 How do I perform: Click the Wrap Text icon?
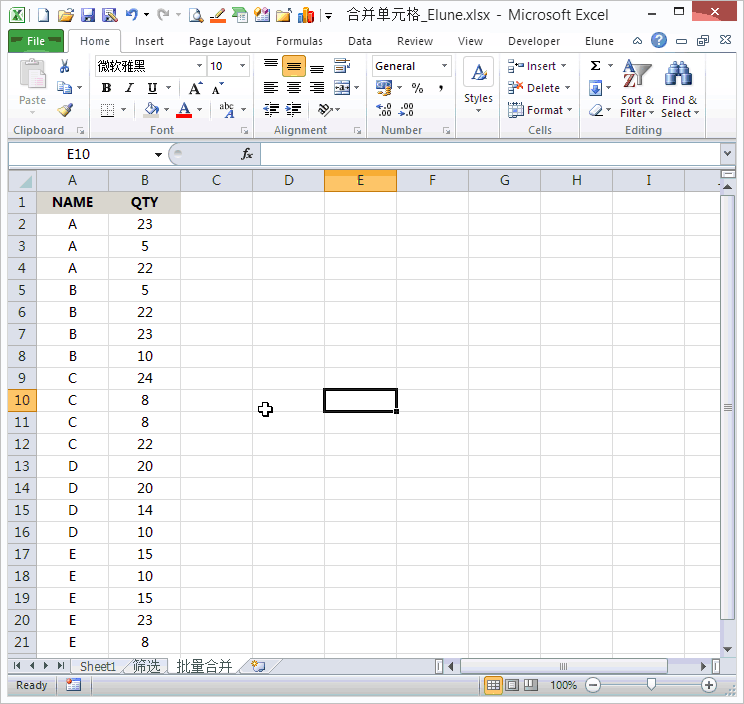point(342,66)
